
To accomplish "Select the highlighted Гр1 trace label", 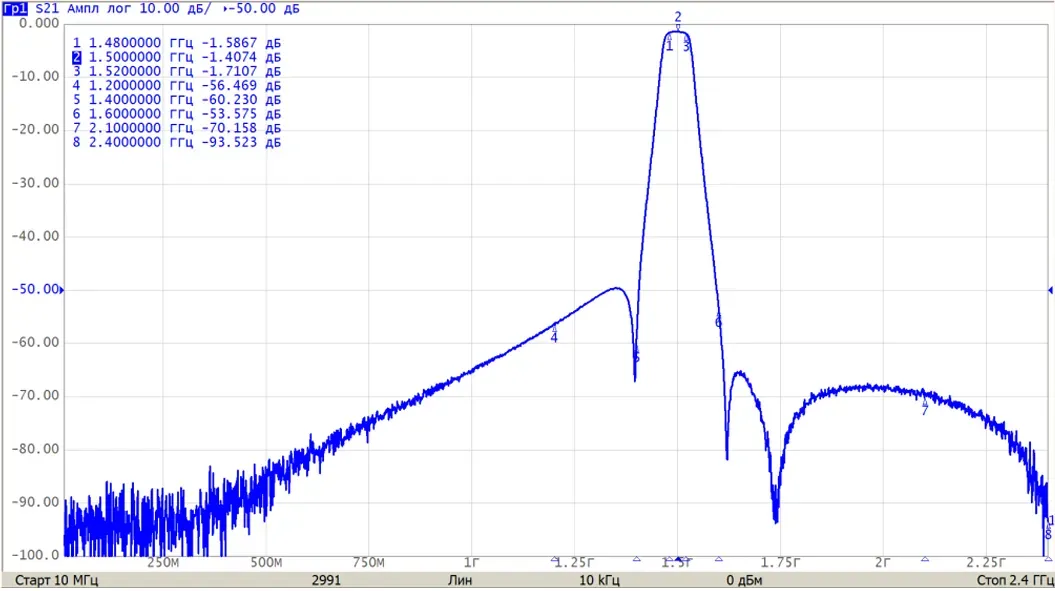I will (15, 9).
